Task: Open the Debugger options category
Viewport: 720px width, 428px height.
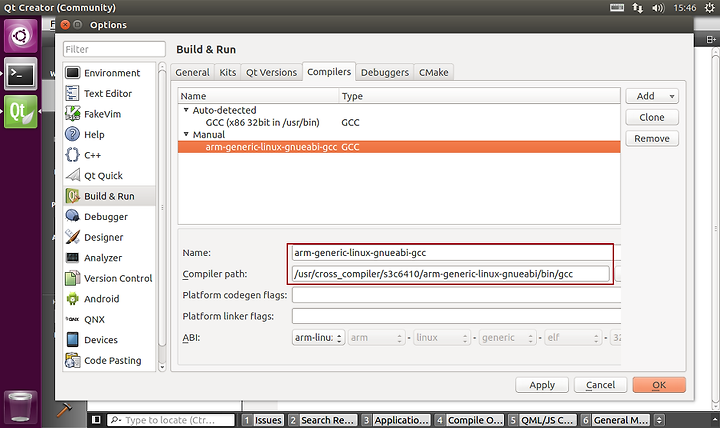Action: pyautogui.click(x=109, y=217)
